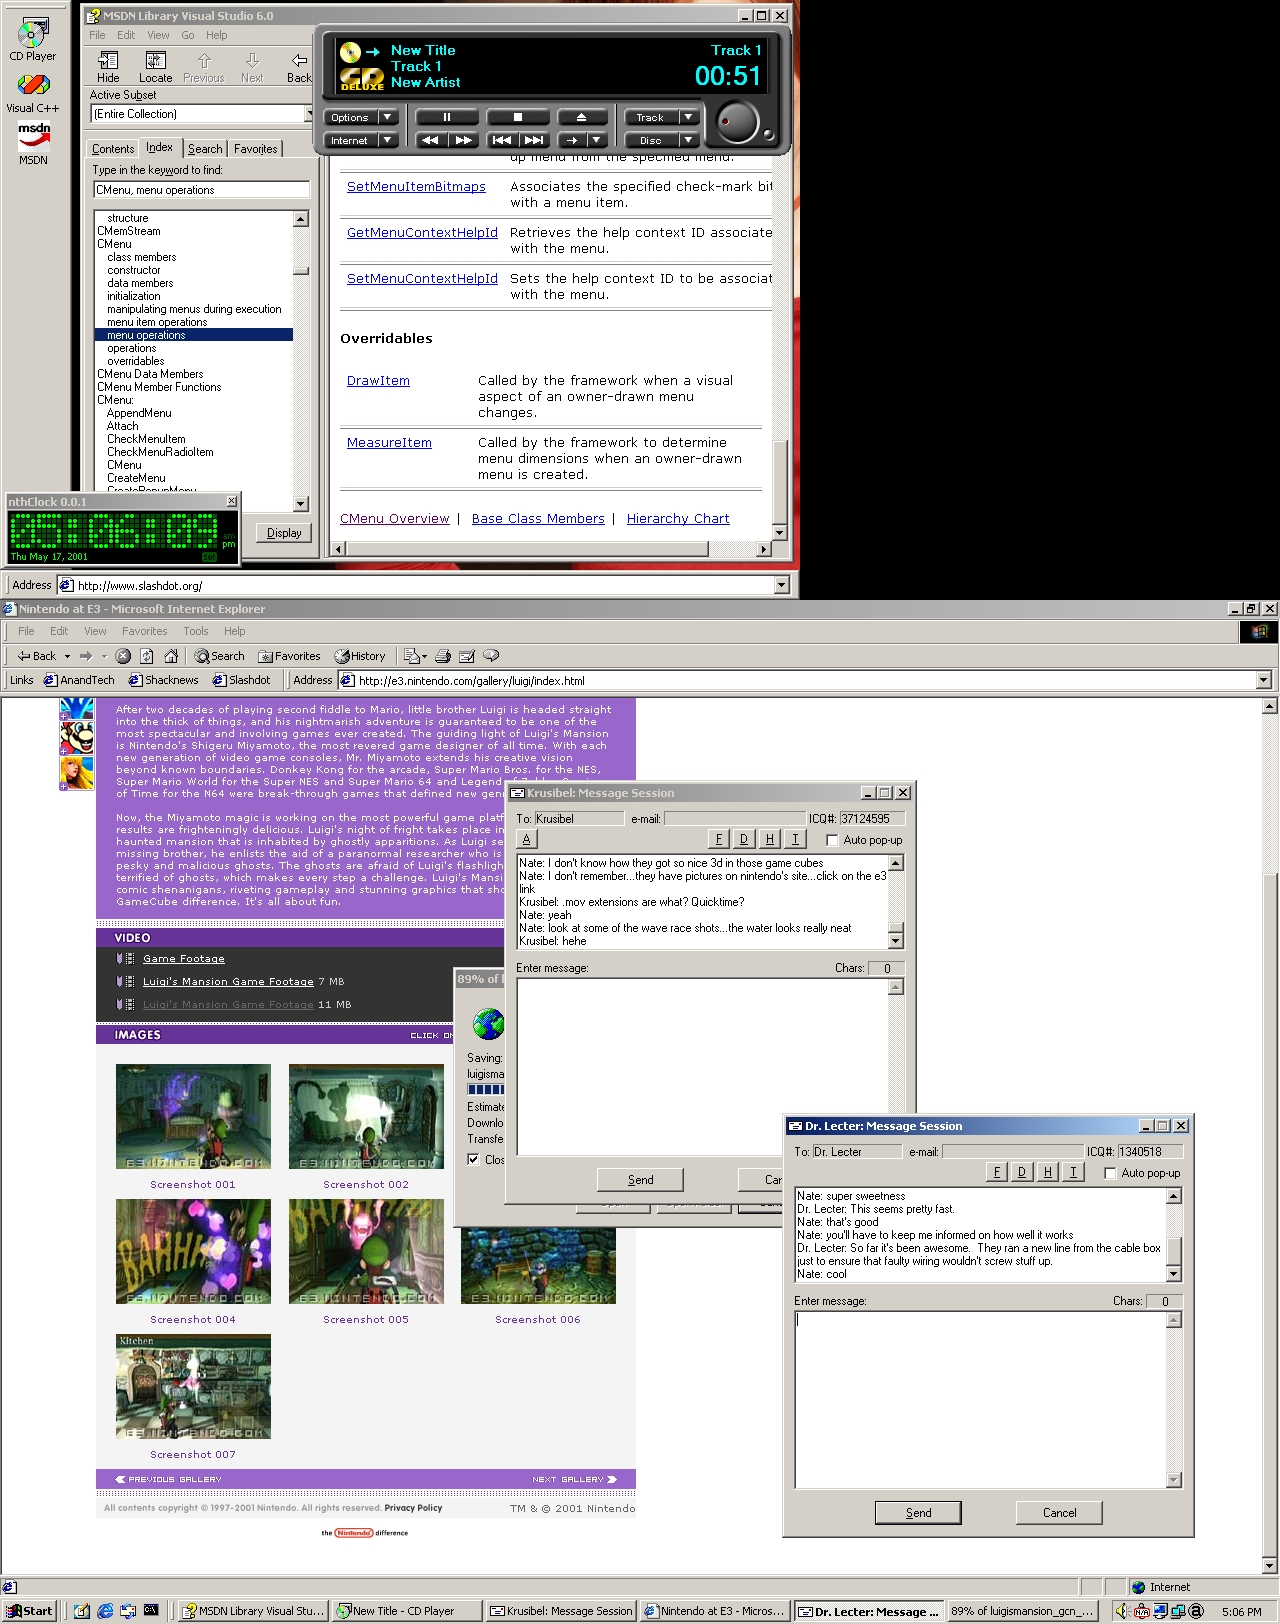Open Luigi's Mansion Game Footage 7 MB link
Screen dimensions: 1280x1624
[228, 981]
